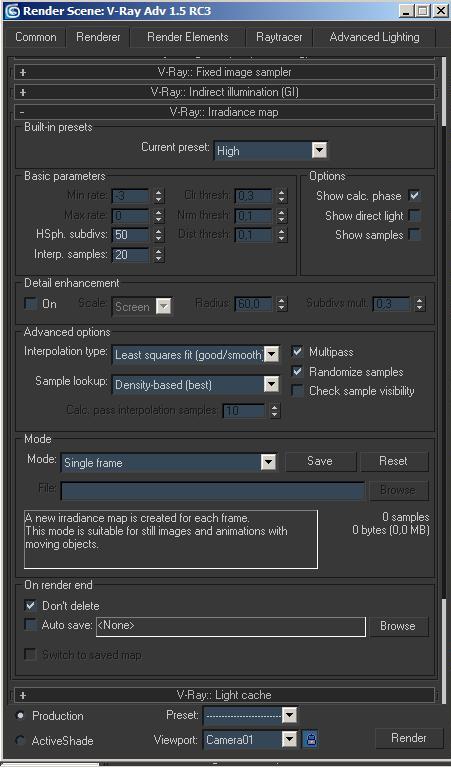Select the ActiveShade radio button
This screenshot has width=451, height=768.
coord(20,740)
